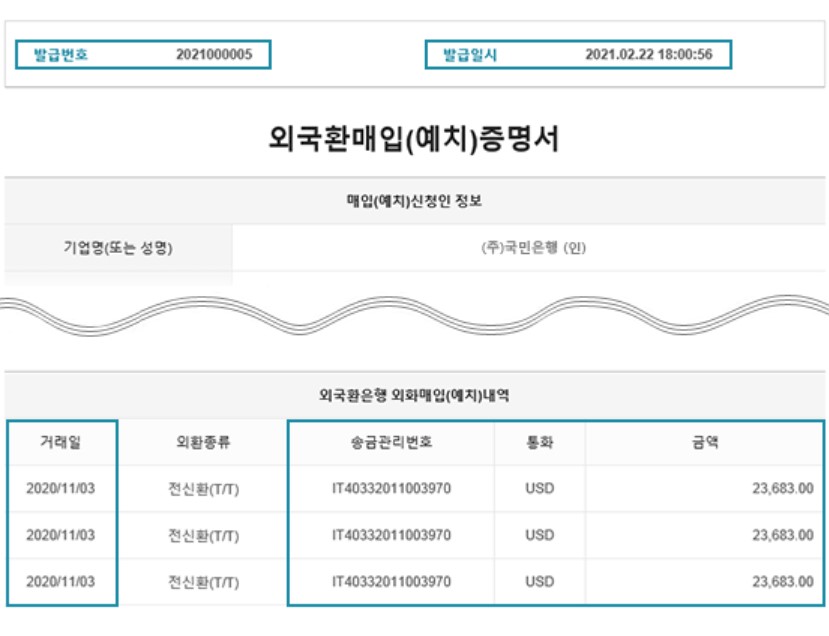Viewport: 829px width, 636px height.
Task: Select the first row USD currency cell
Action: click(540, 488)
